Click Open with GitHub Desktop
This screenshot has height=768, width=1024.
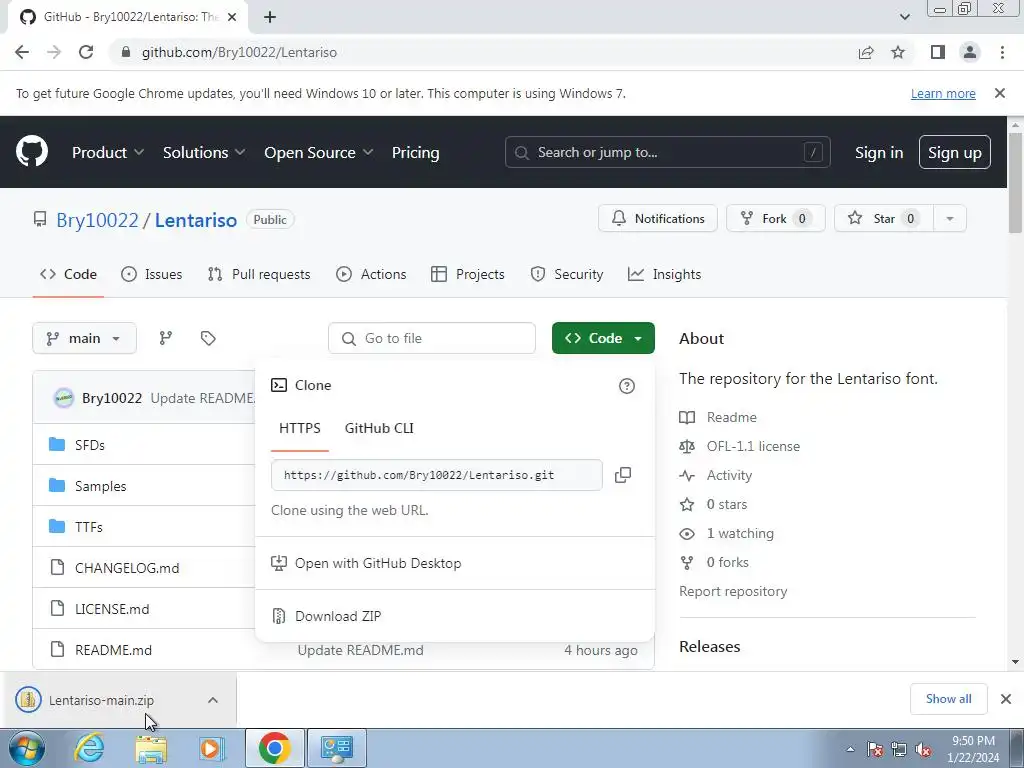tap(378, 563)
